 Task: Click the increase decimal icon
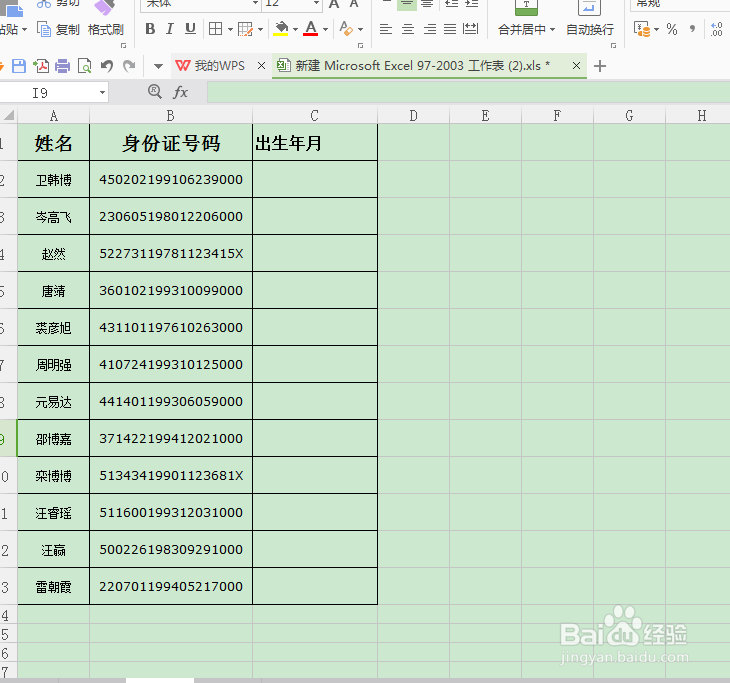pyautogui.click(x=716, y=29)
